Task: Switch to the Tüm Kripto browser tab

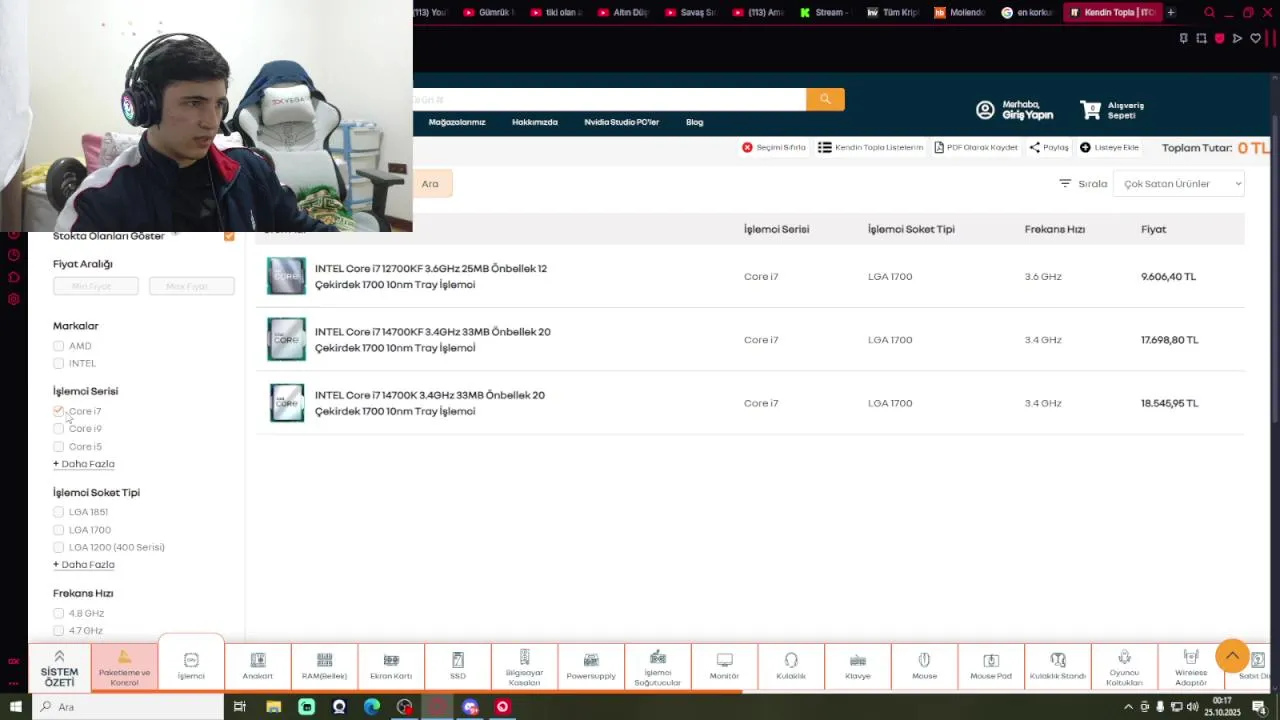Action: (893, 12)
